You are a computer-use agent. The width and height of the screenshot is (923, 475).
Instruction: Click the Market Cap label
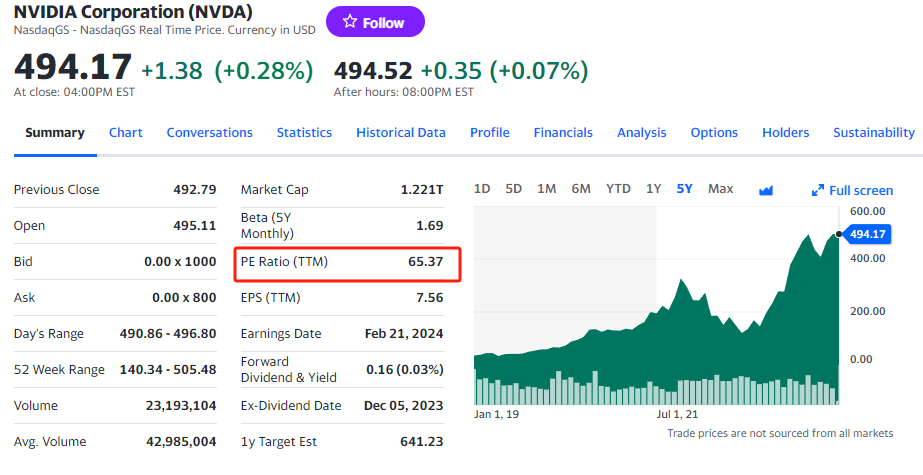tap(274, 190)
